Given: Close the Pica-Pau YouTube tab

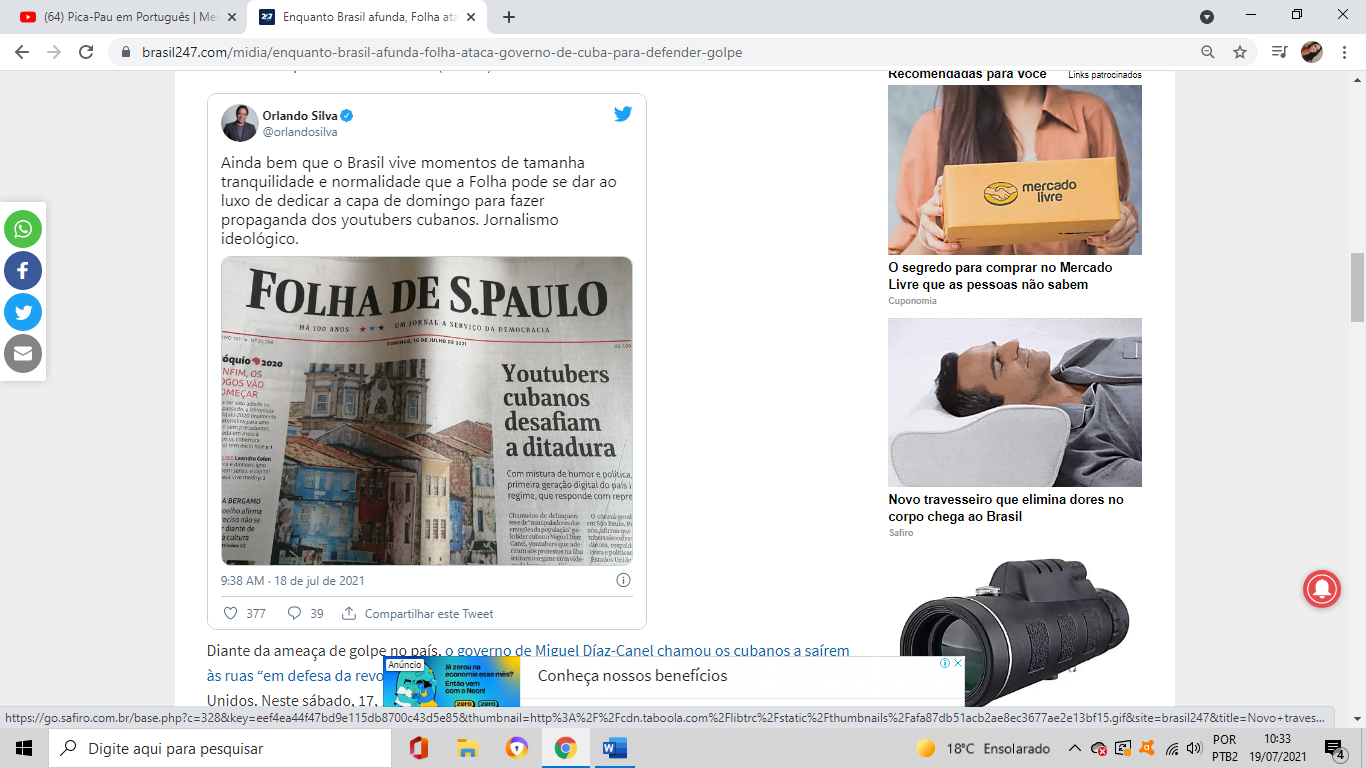Looking at the screenshot, I should pyautogui.click(x=232, y=17).
